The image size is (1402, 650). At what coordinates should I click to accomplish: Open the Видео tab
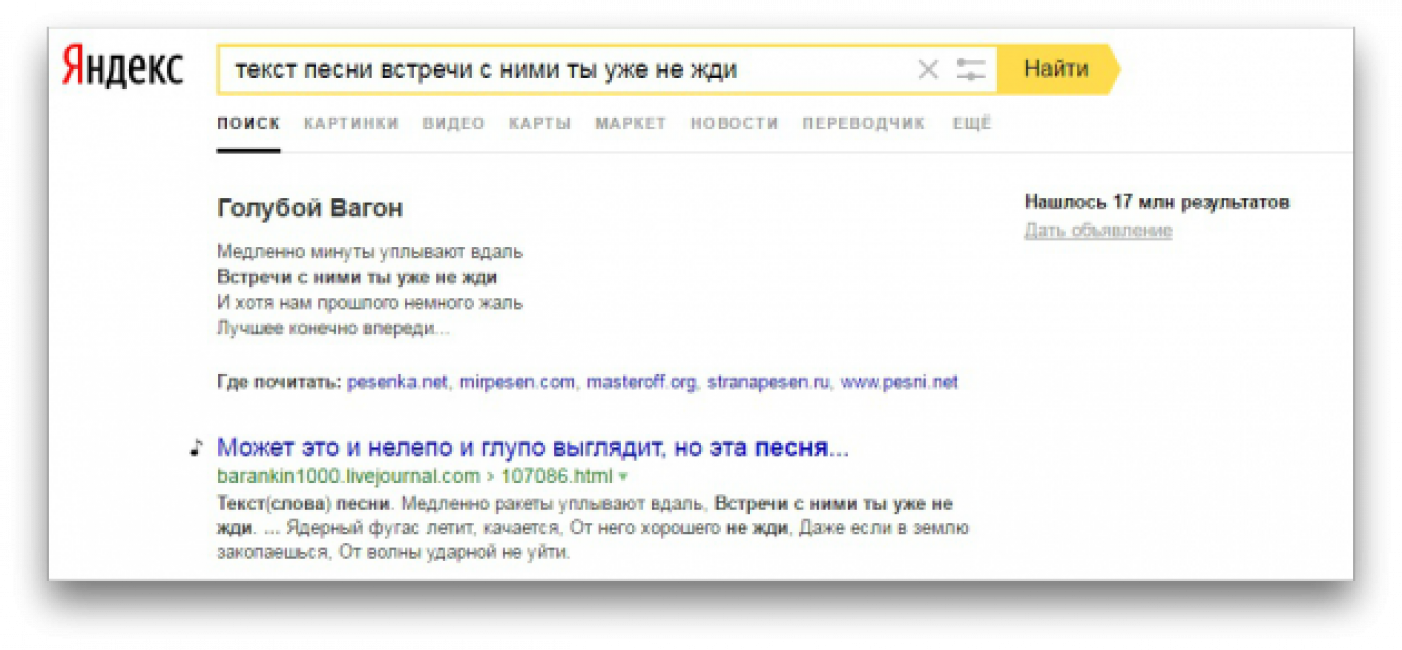[453, 124]
